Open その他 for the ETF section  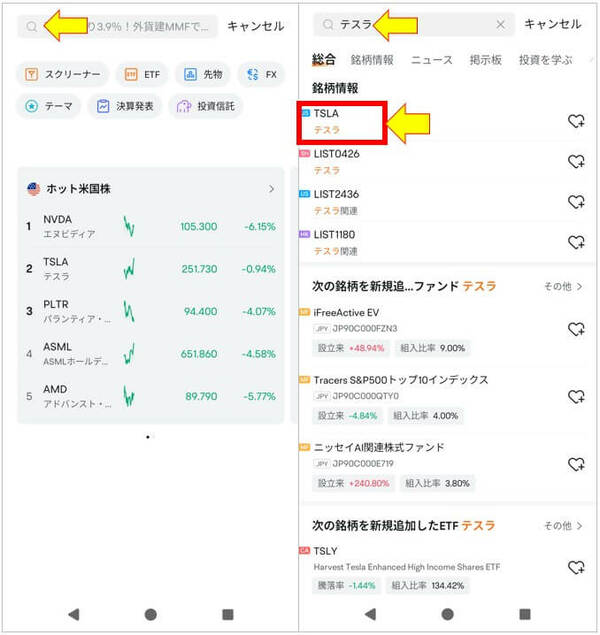[563, 526]
